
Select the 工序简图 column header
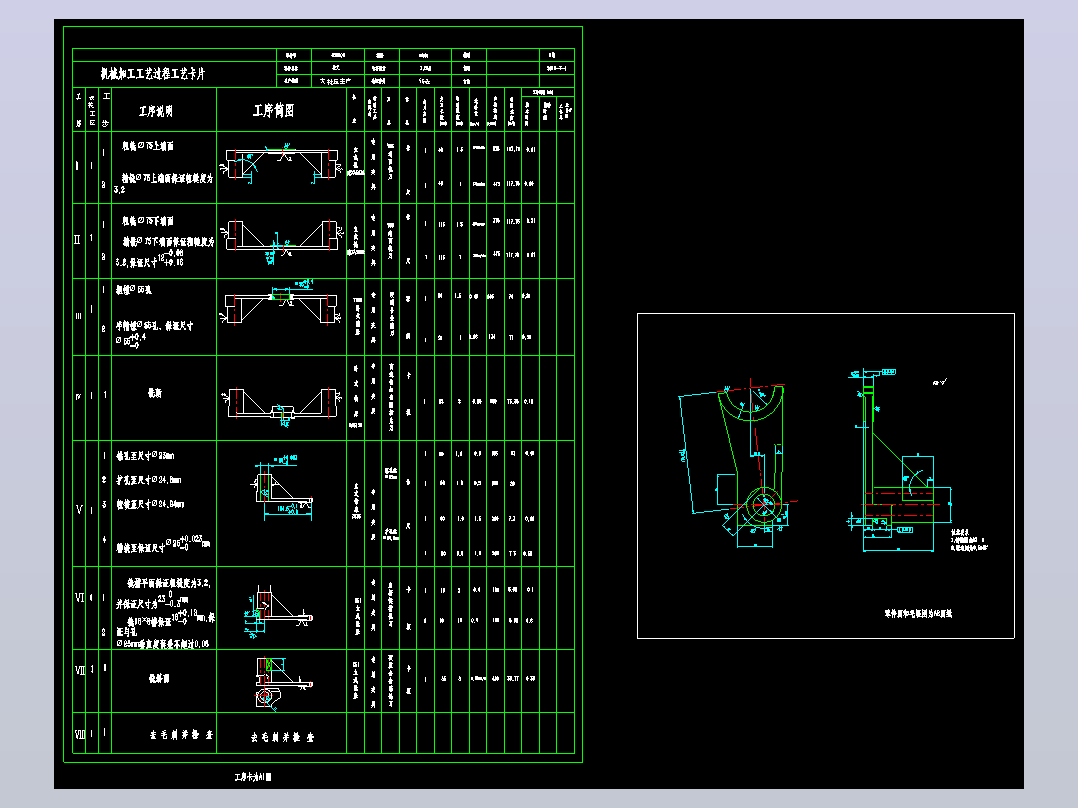[274, 111]
